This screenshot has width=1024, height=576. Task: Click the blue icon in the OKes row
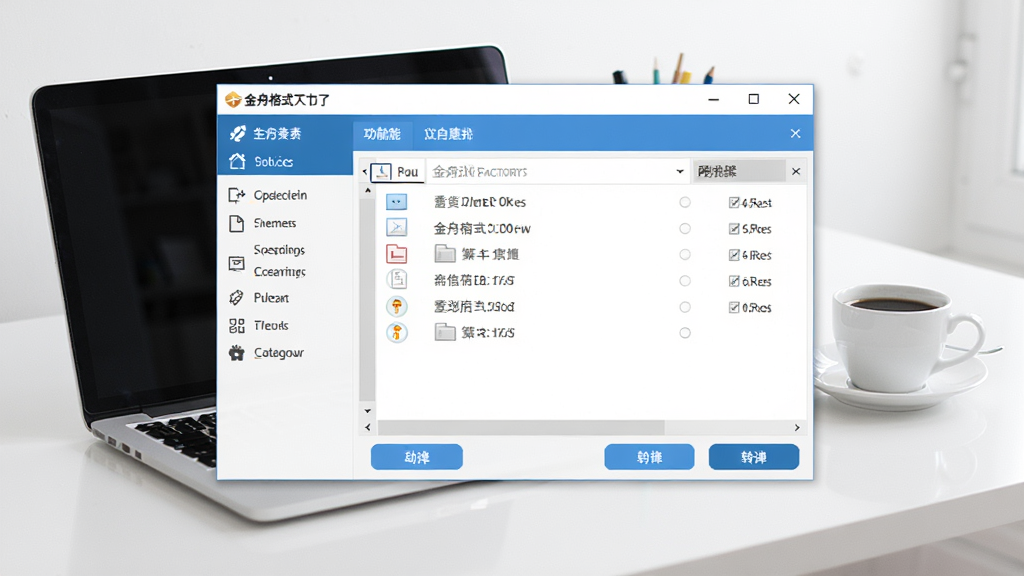(x=396, y=202)
